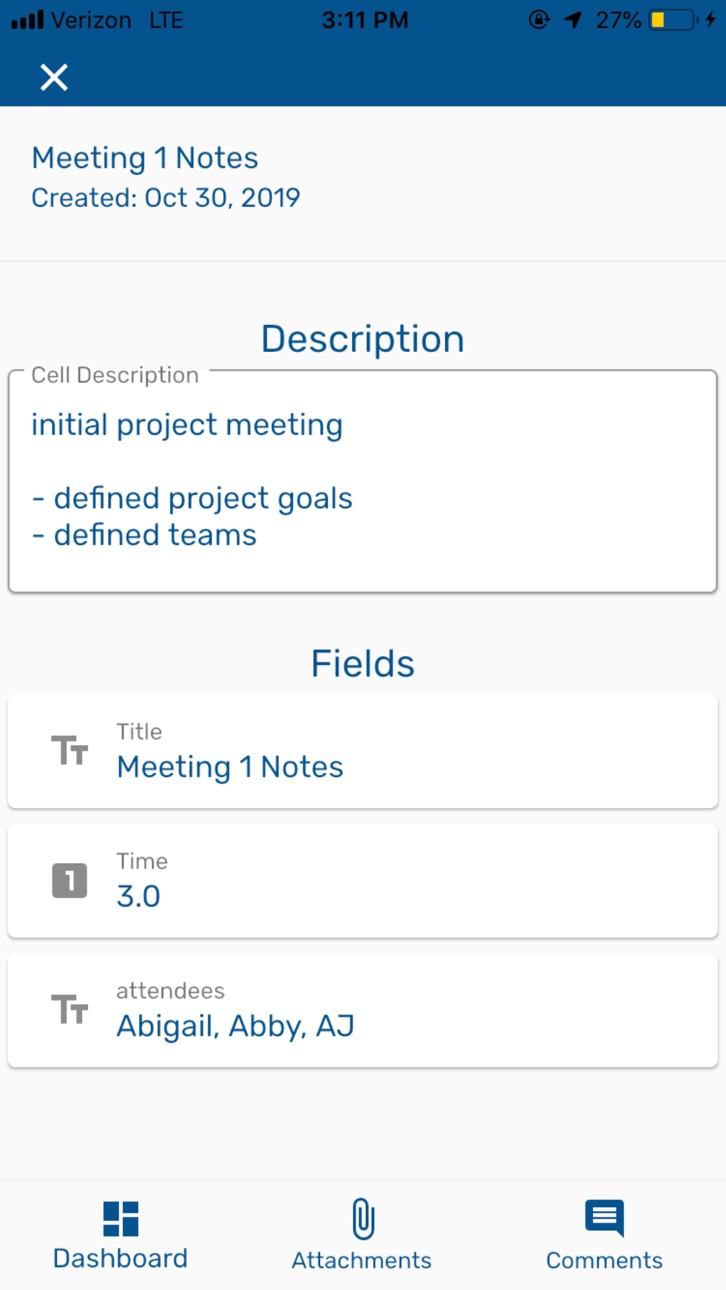The height and width of the screenshot is (1290, 726).
Task: Close the note with the X icon
Action: (x=54, y=77)
